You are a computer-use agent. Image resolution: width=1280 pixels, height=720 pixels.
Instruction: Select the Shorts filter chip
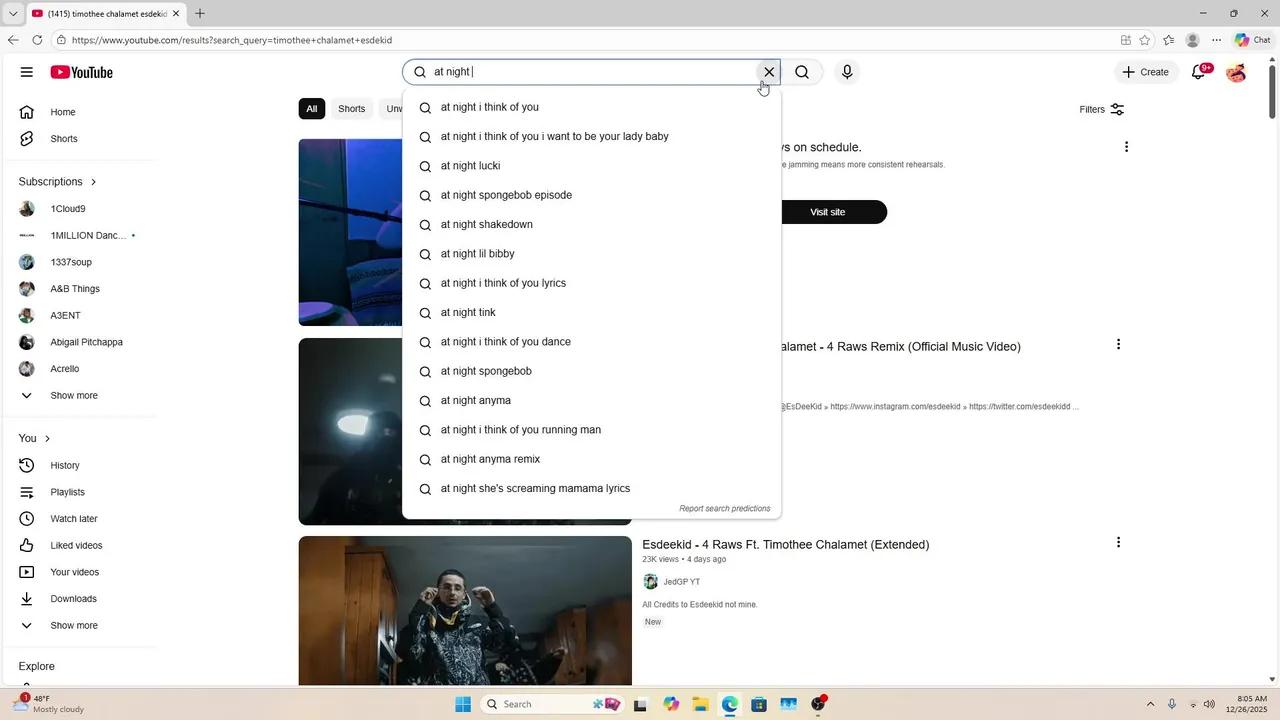tap(352, 109)
